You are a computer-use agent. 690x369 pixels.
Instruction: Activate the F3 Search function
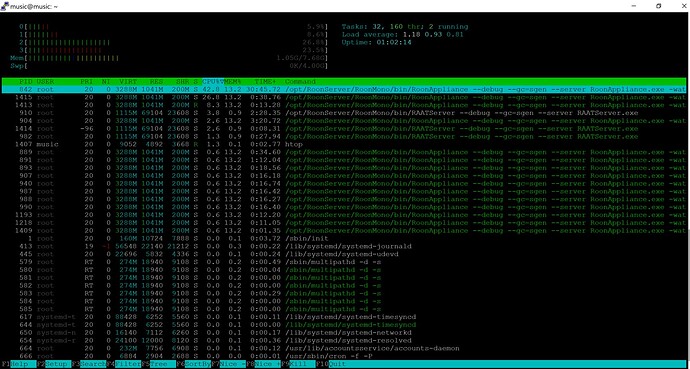(x=88, y=364)
